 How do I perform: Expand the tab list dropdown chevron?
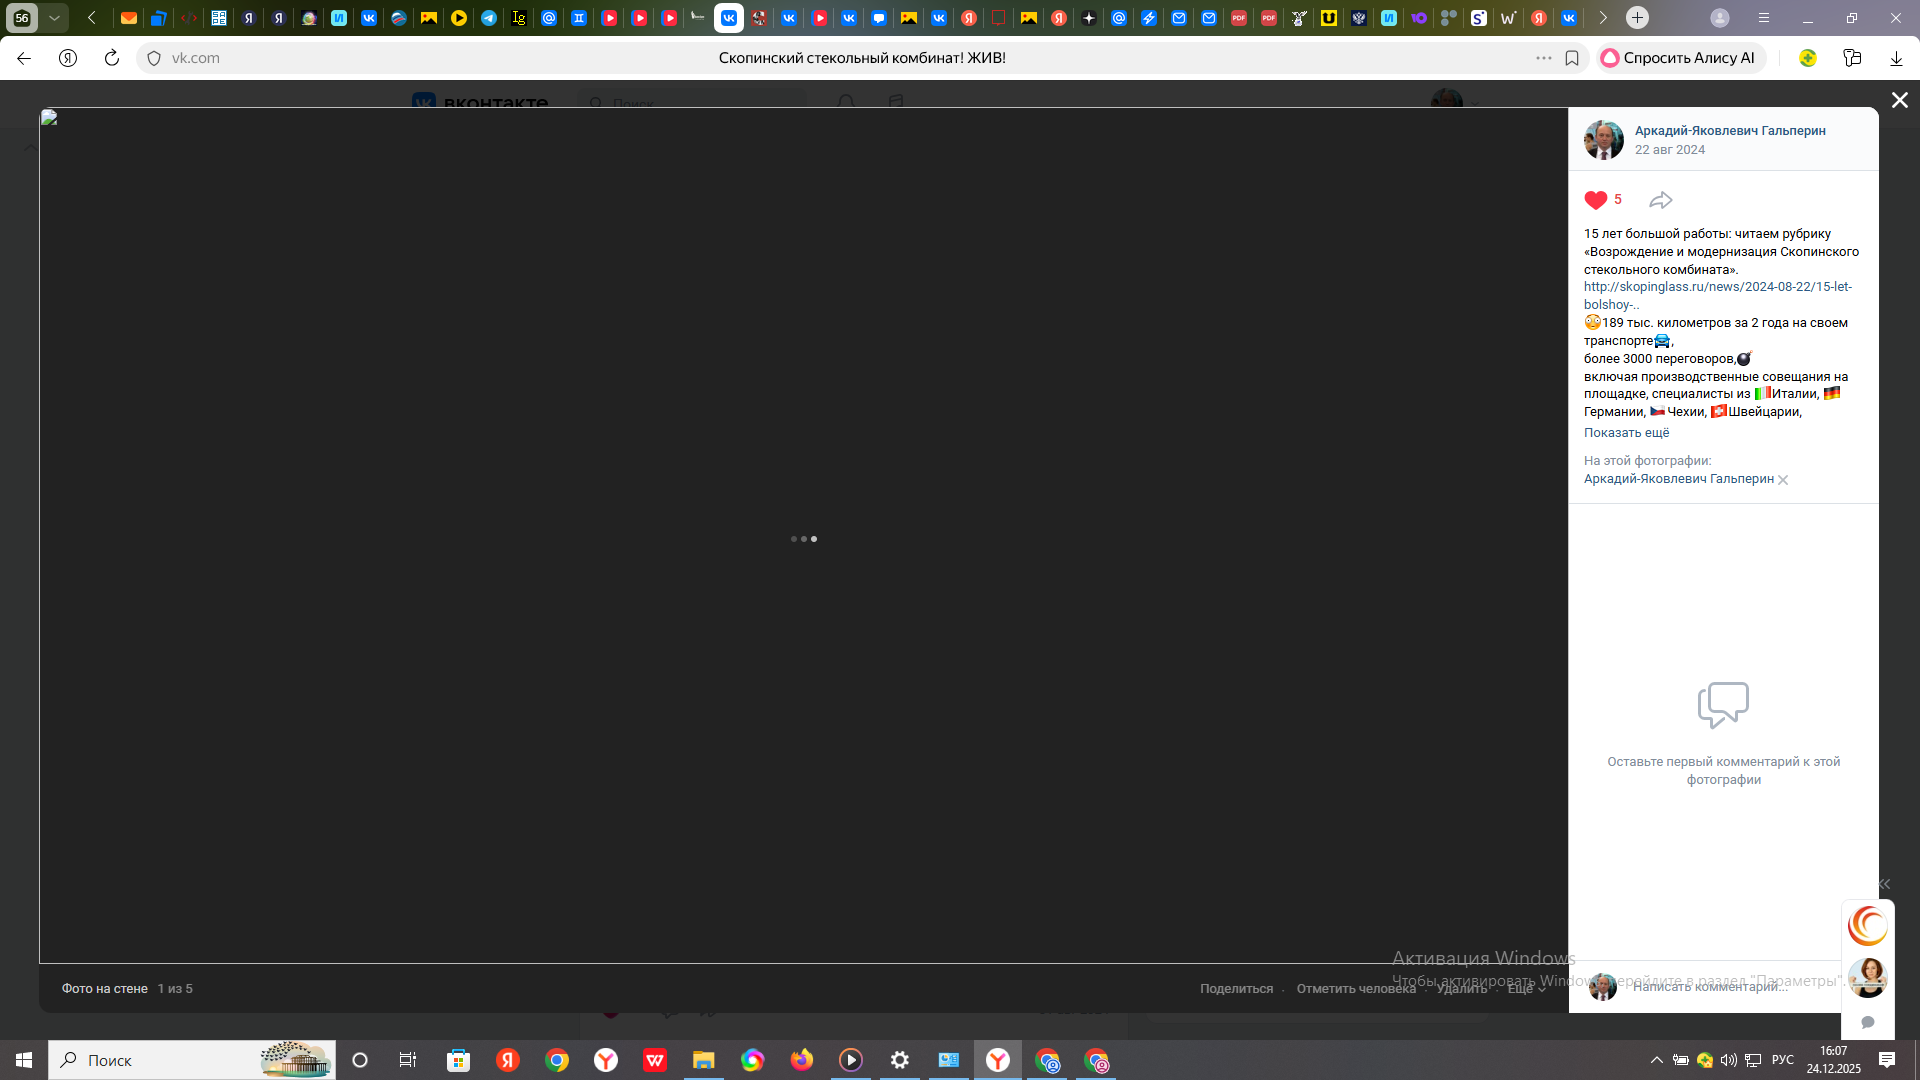tap(54, 18)
